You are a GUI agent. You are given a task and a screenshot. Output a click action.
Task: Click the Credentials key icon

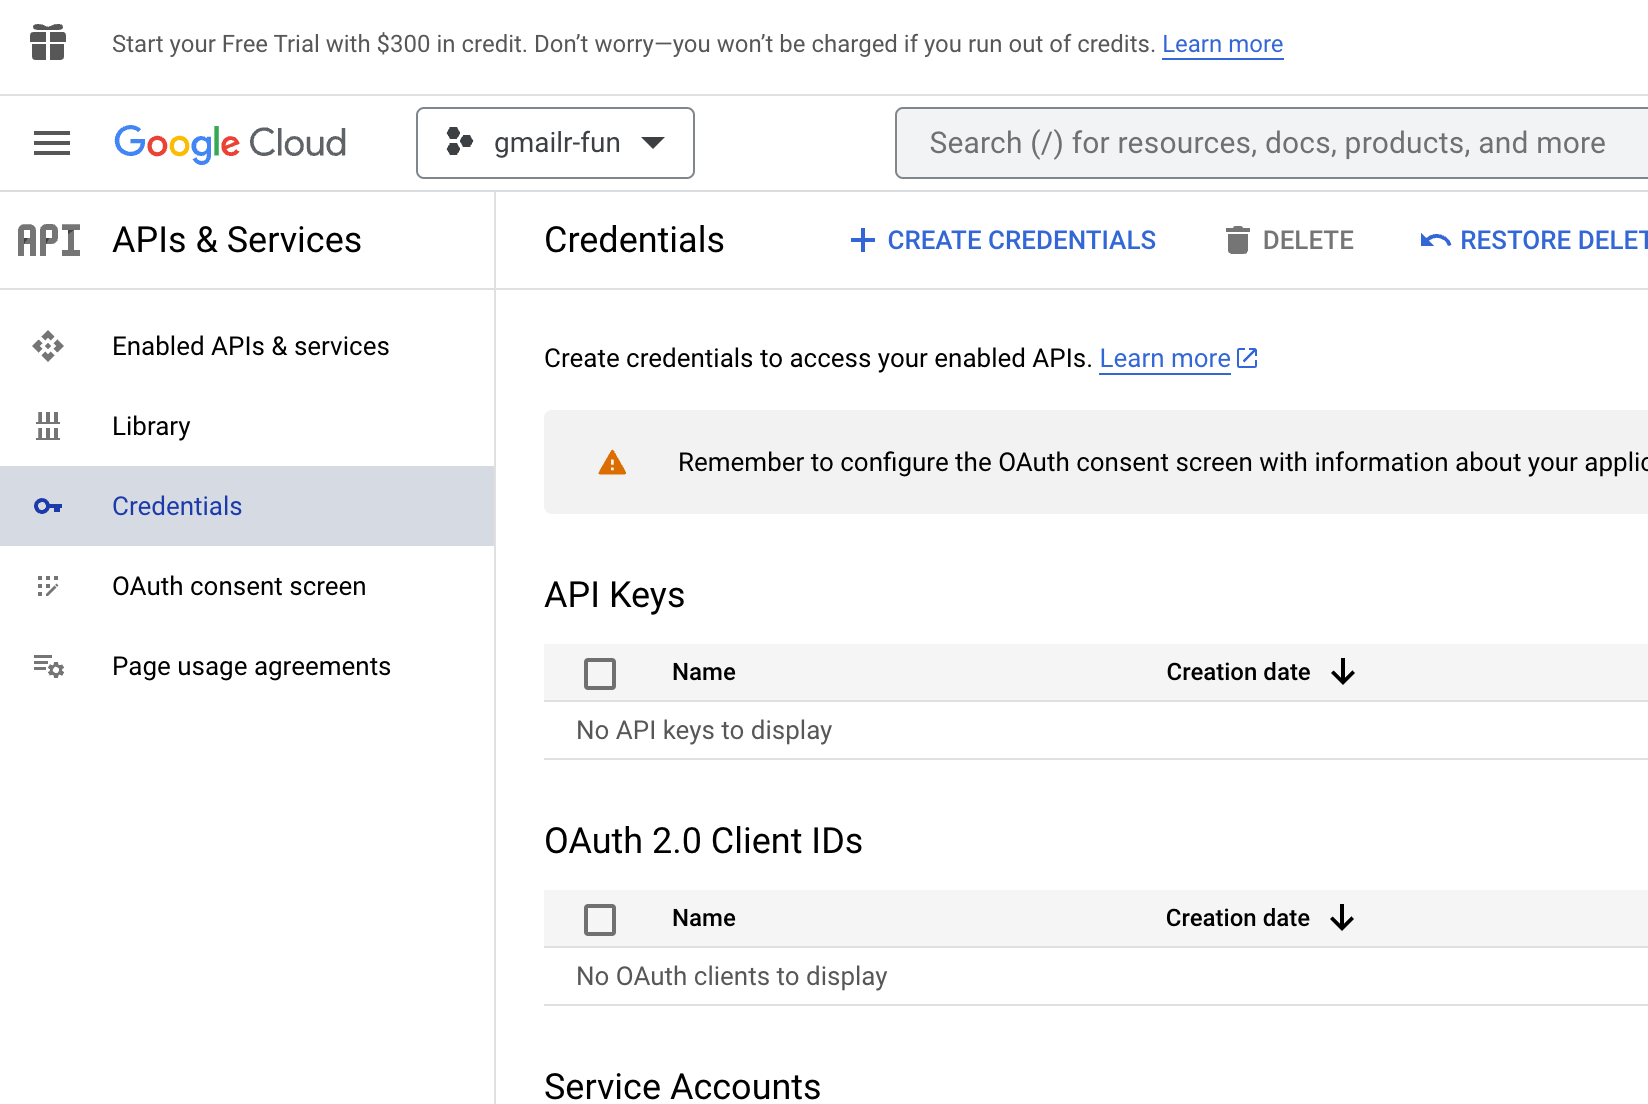point(47,506)
